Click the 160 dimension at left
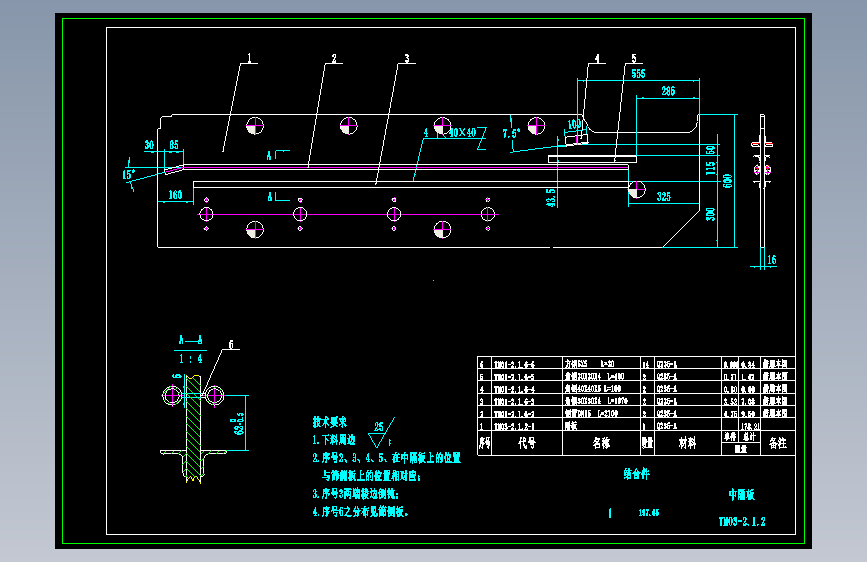The width and height of the screenshot is (867, 562). point(175,195)
